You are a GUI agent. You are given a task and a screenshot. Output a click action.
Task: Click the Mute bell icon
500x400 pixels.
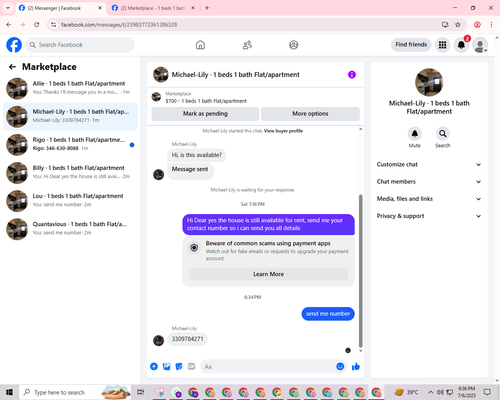click(415, 134)
